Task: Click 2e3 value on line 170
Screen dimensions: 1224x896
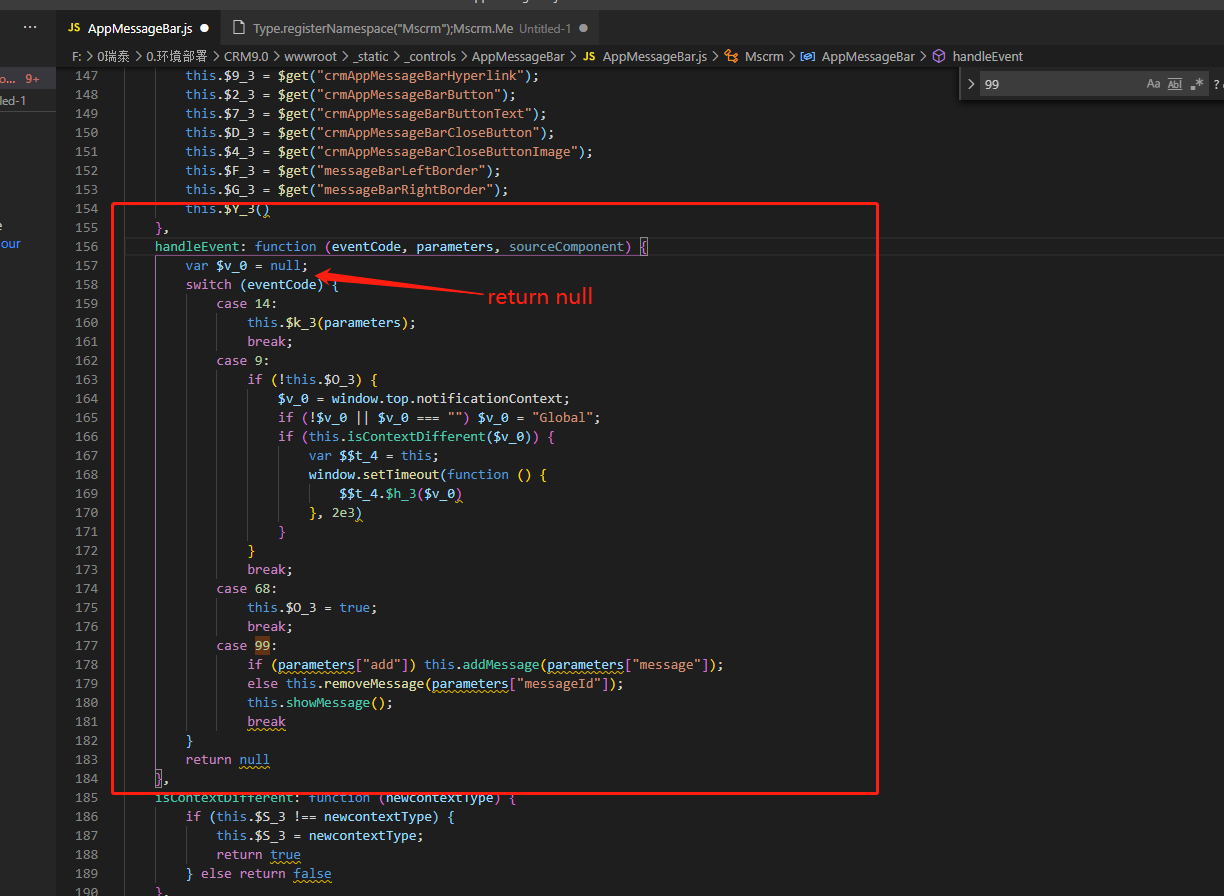Action: pos(343,512)
